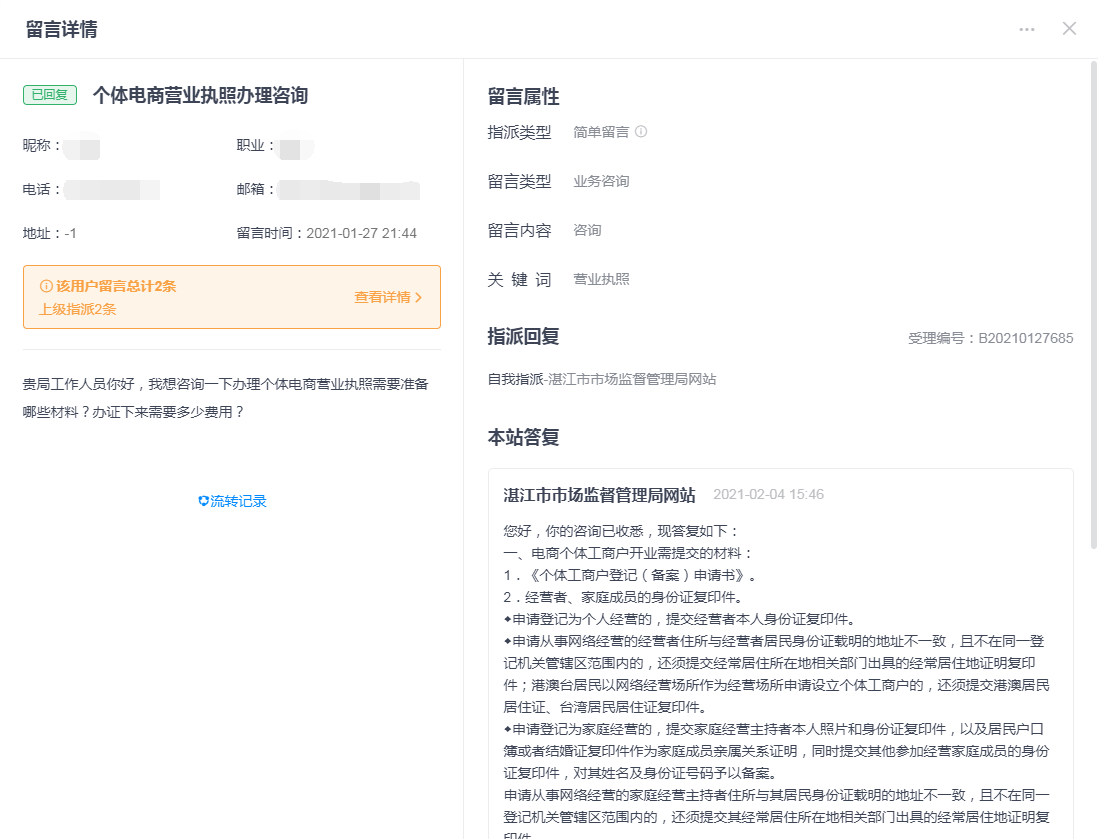
Task: Click the masked email address after 邮箱
Action: tap(348, 189)
